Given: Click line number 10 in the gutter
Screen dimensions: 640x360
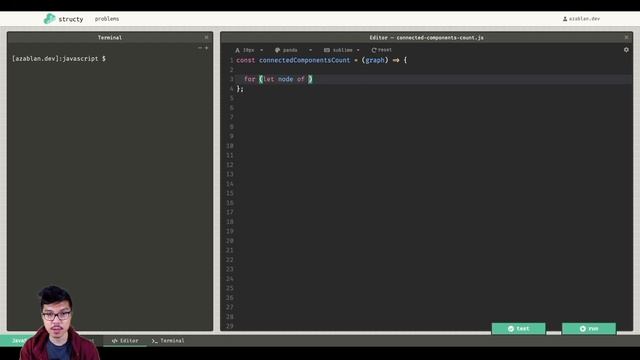Looking at the screenshot, I should coord(230,146).
